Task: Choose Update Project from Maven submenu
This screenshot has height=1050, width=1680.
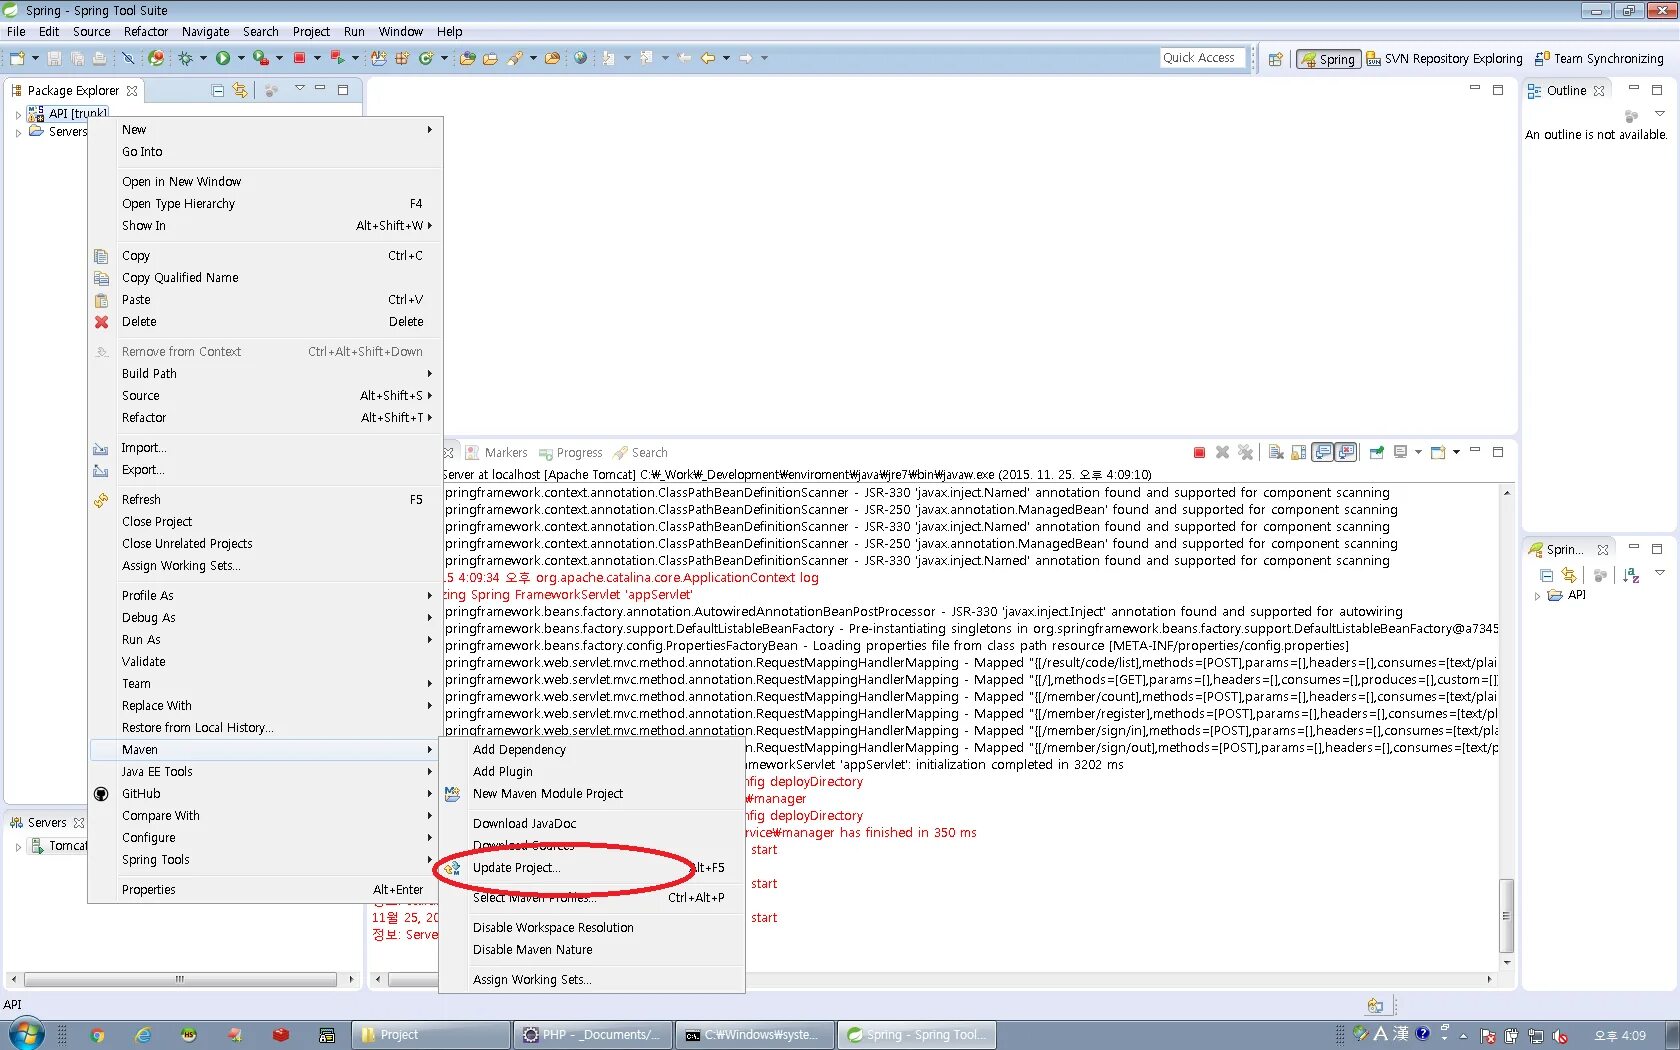Action: (x=592, y=868)
